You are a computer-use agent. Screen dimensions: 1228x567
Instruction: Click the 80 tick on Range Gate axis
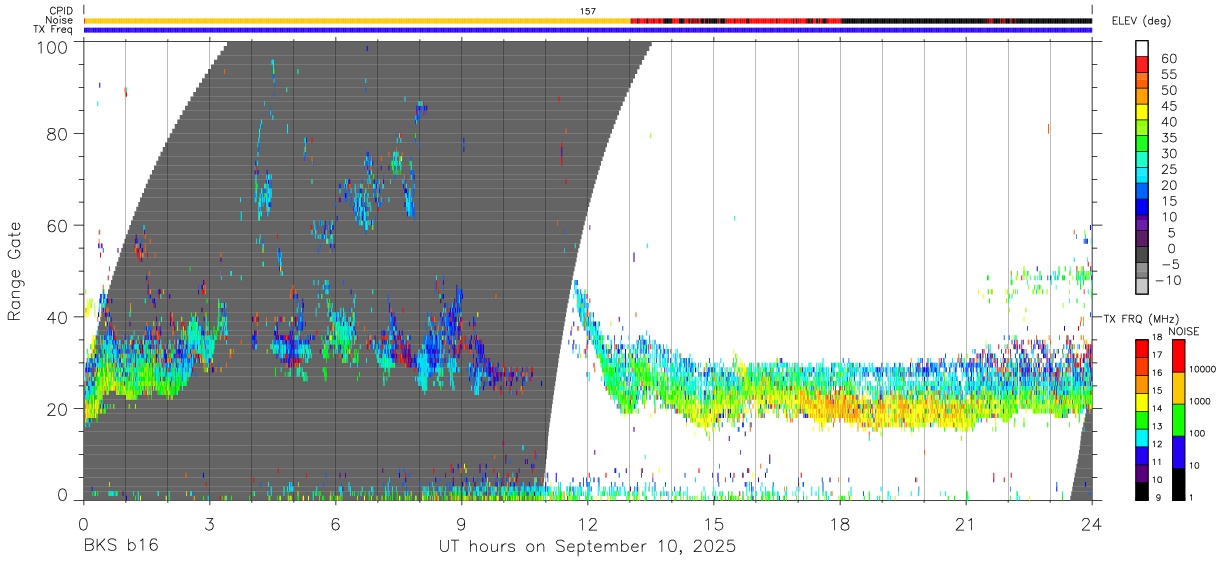pyautogui.click(x=59, y=134)
